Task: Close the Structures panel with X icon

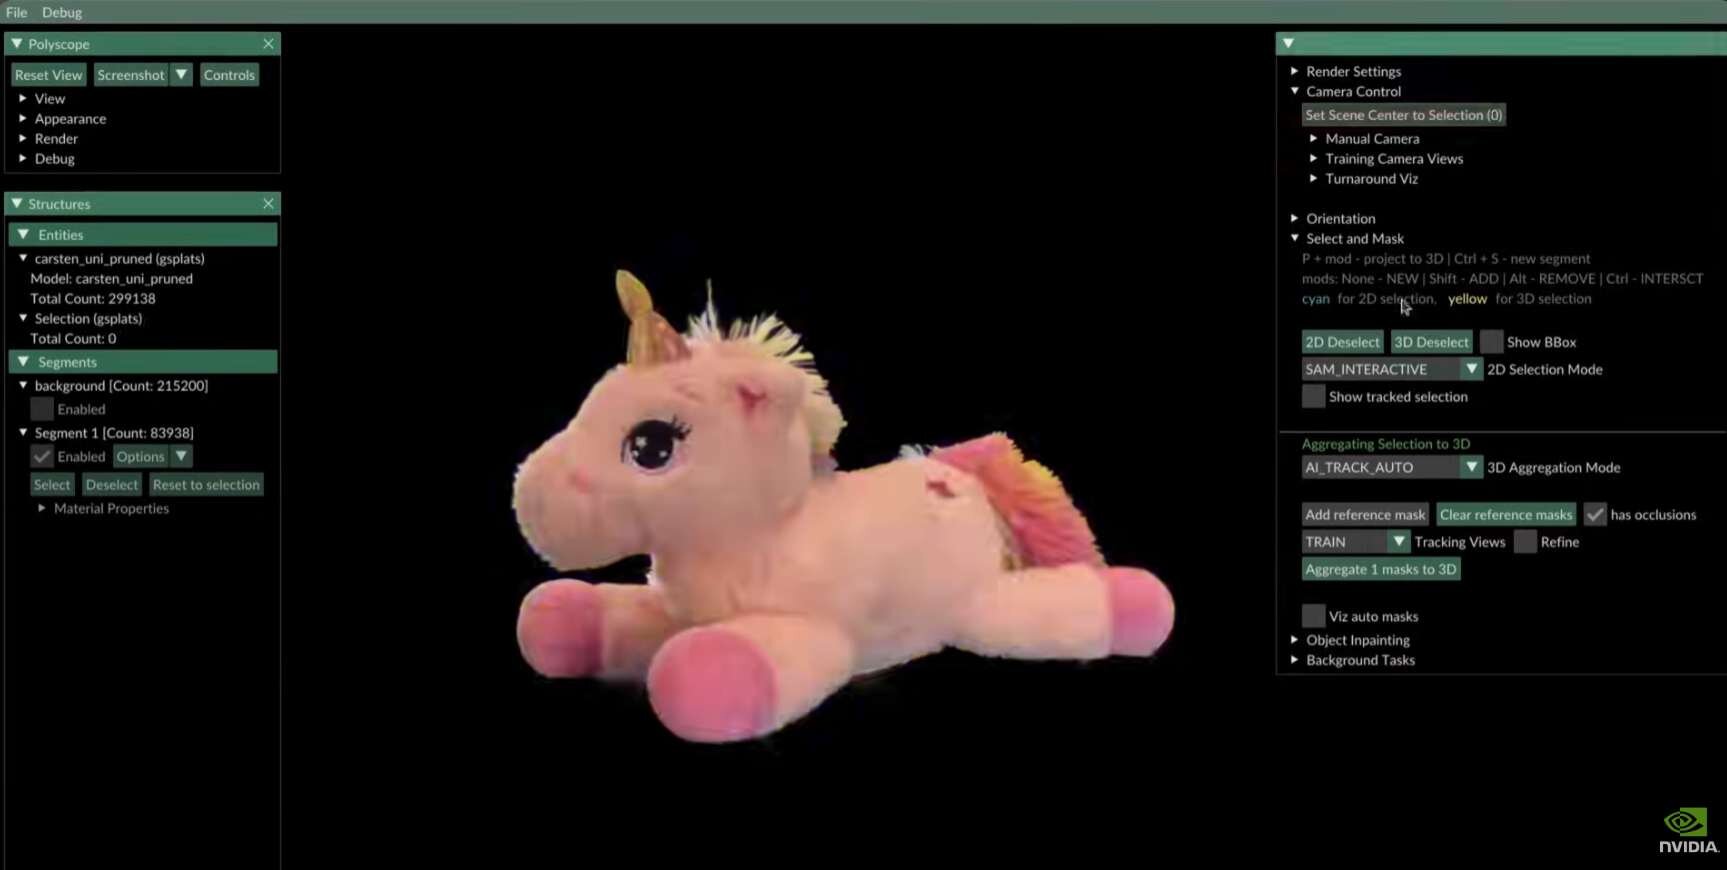Action: [268, 204]
